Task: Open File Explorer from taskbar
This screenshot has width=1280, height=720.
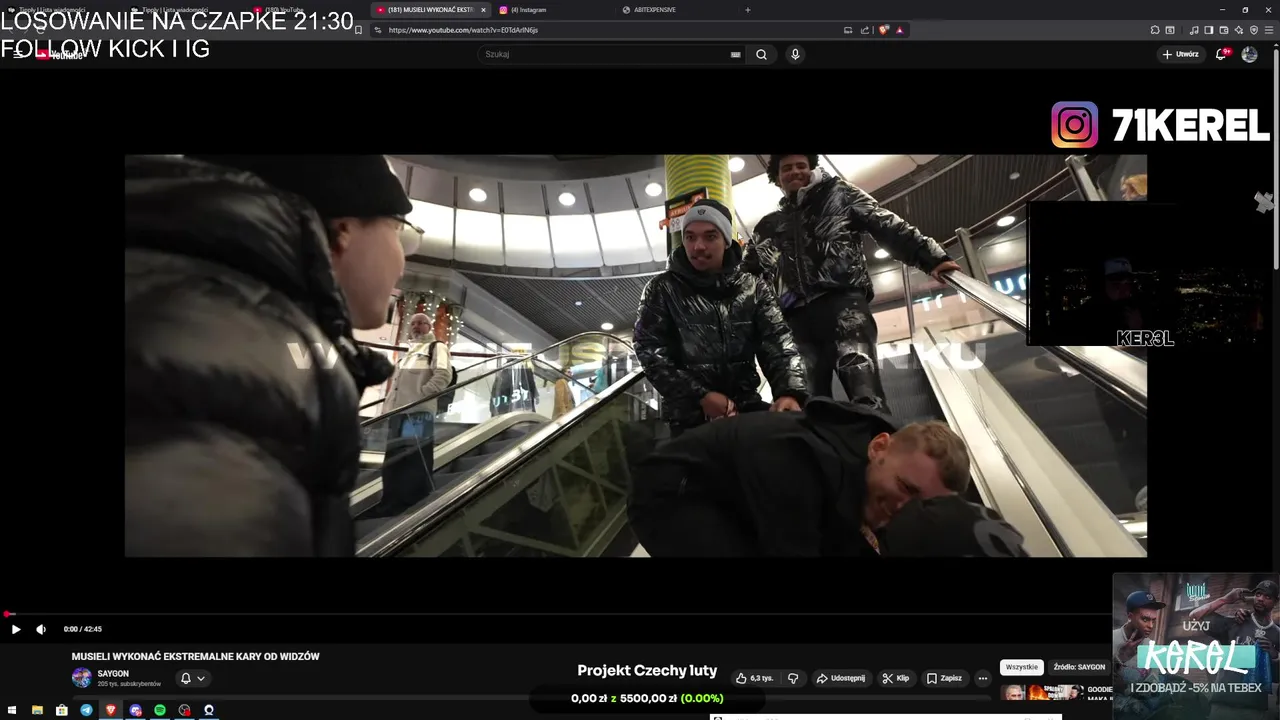Action: [x=37, y=710]
